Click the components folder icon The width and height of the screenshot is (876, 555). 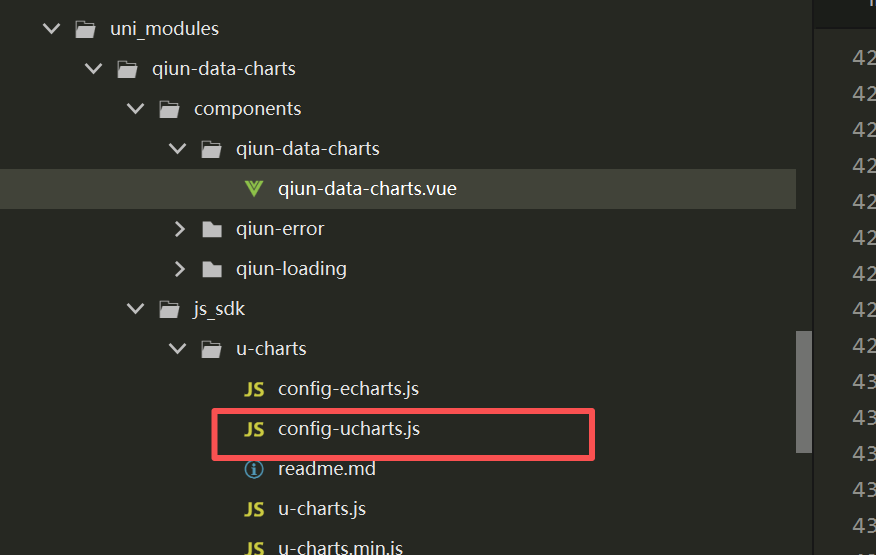[169, 109]
